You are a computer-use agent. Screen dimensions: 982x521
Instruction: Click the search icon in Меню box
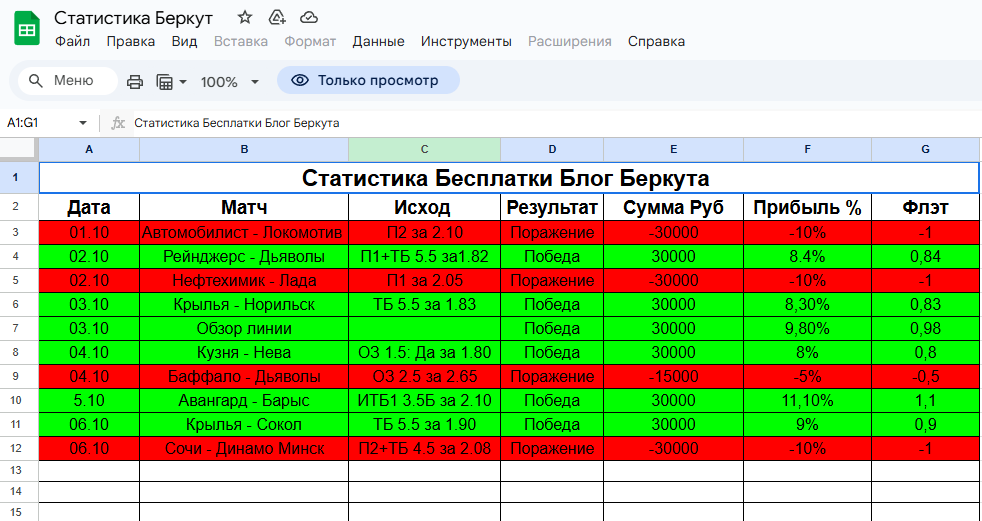tap(36, 81)
